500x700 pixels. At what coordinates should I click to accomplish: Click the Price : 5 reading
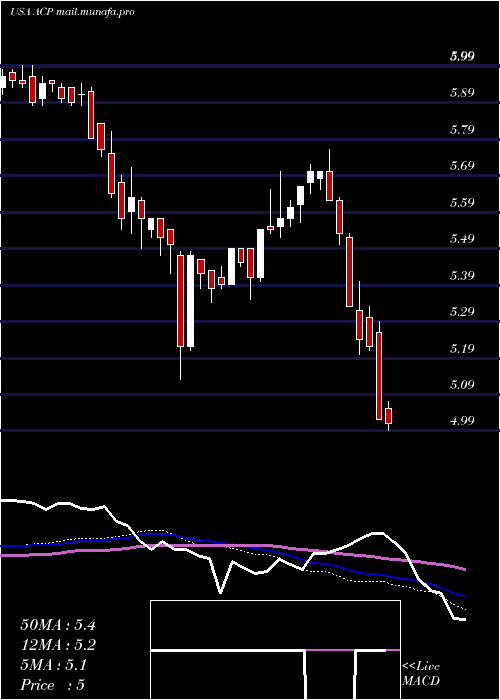pos(52,685)
